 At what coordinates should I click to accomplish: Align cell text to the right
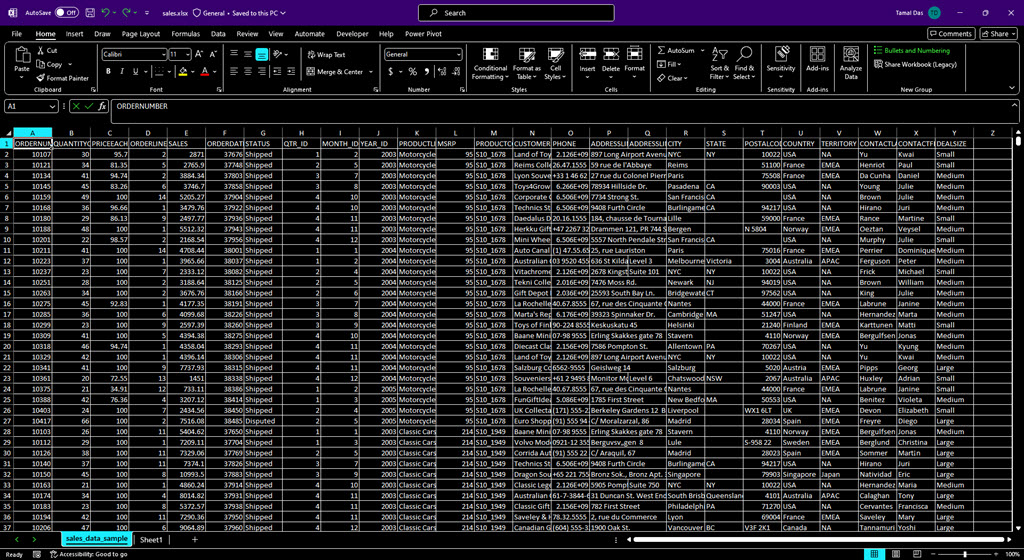[261, 72]
